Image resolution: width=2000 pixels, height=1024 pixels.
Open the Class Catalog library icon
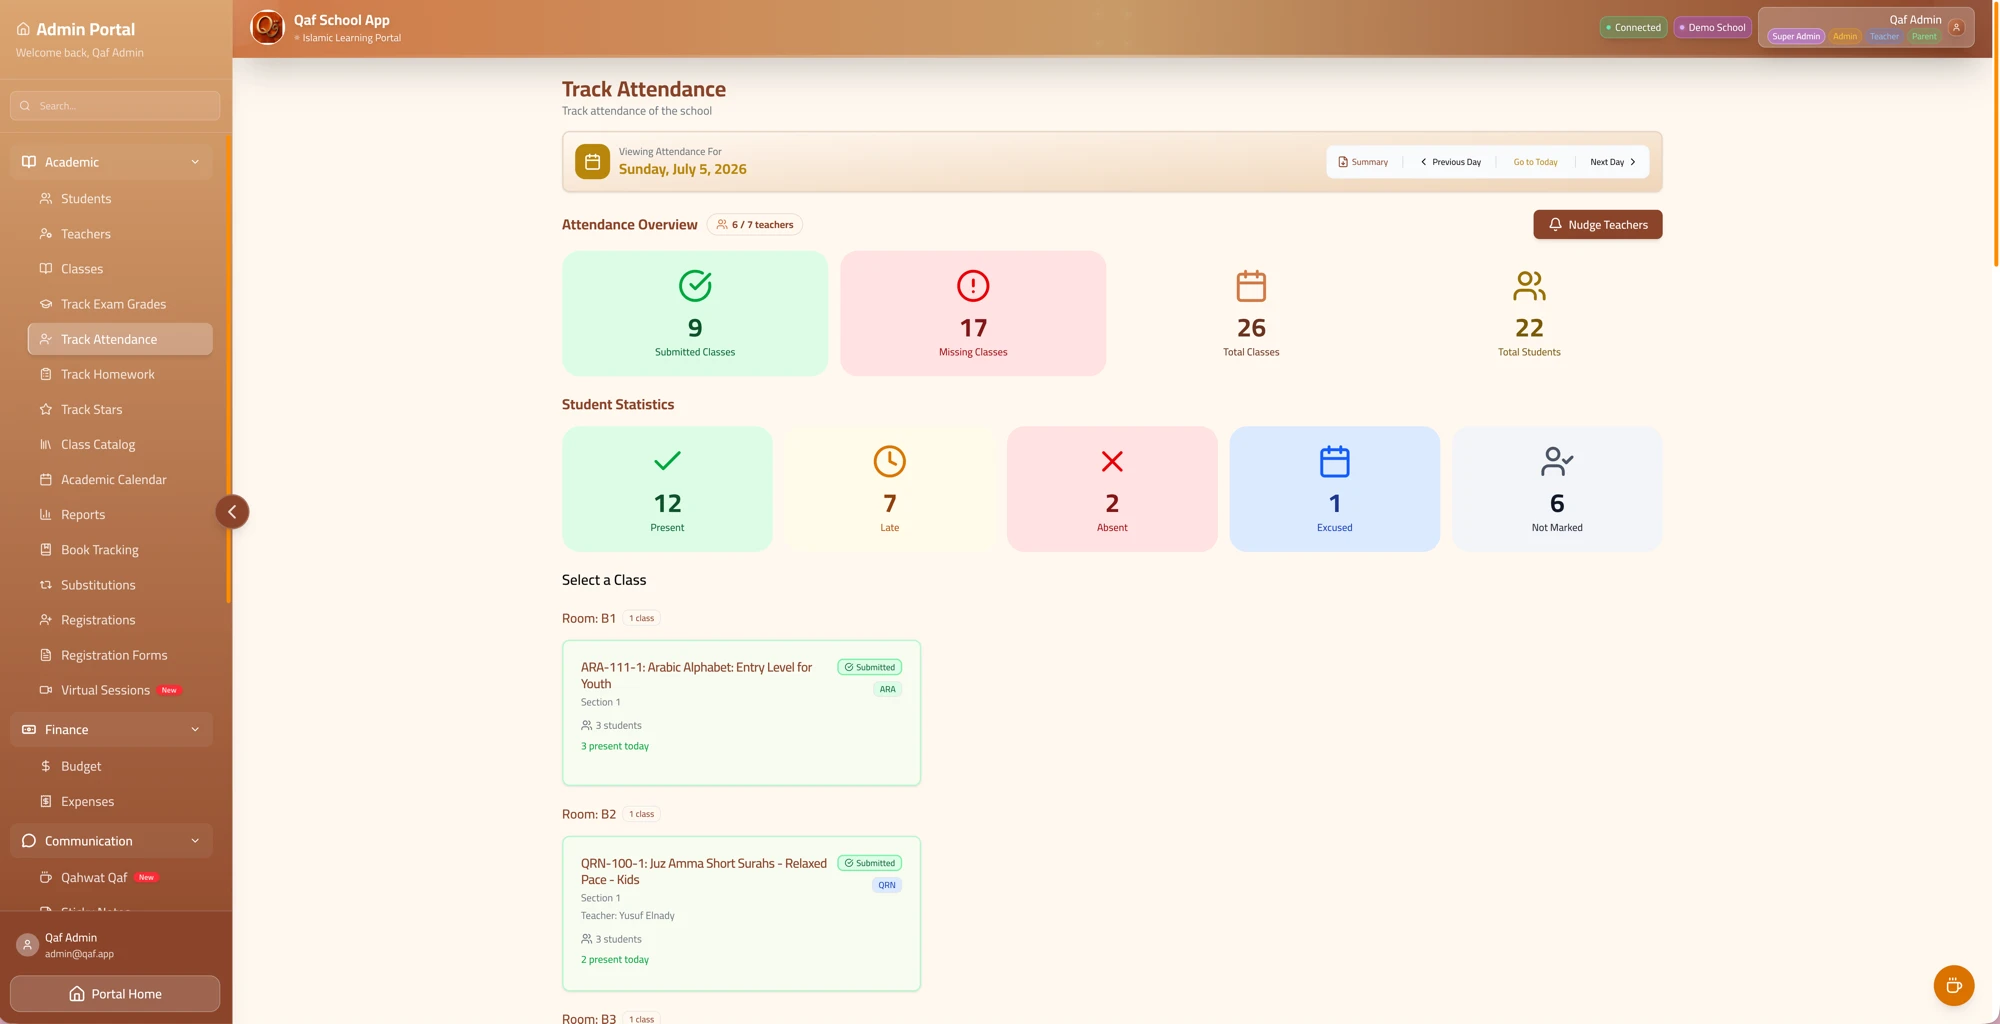click(x=45, y=444)
